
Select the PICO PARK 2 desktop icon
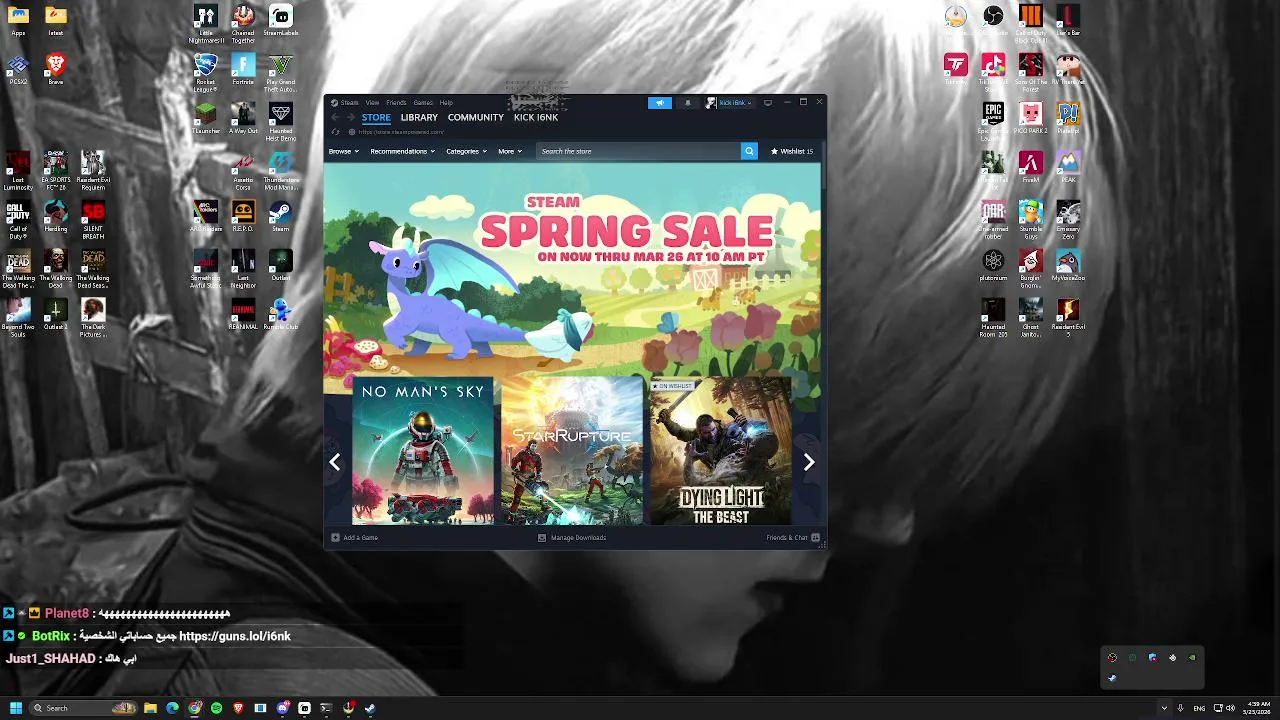[1031, 118]
